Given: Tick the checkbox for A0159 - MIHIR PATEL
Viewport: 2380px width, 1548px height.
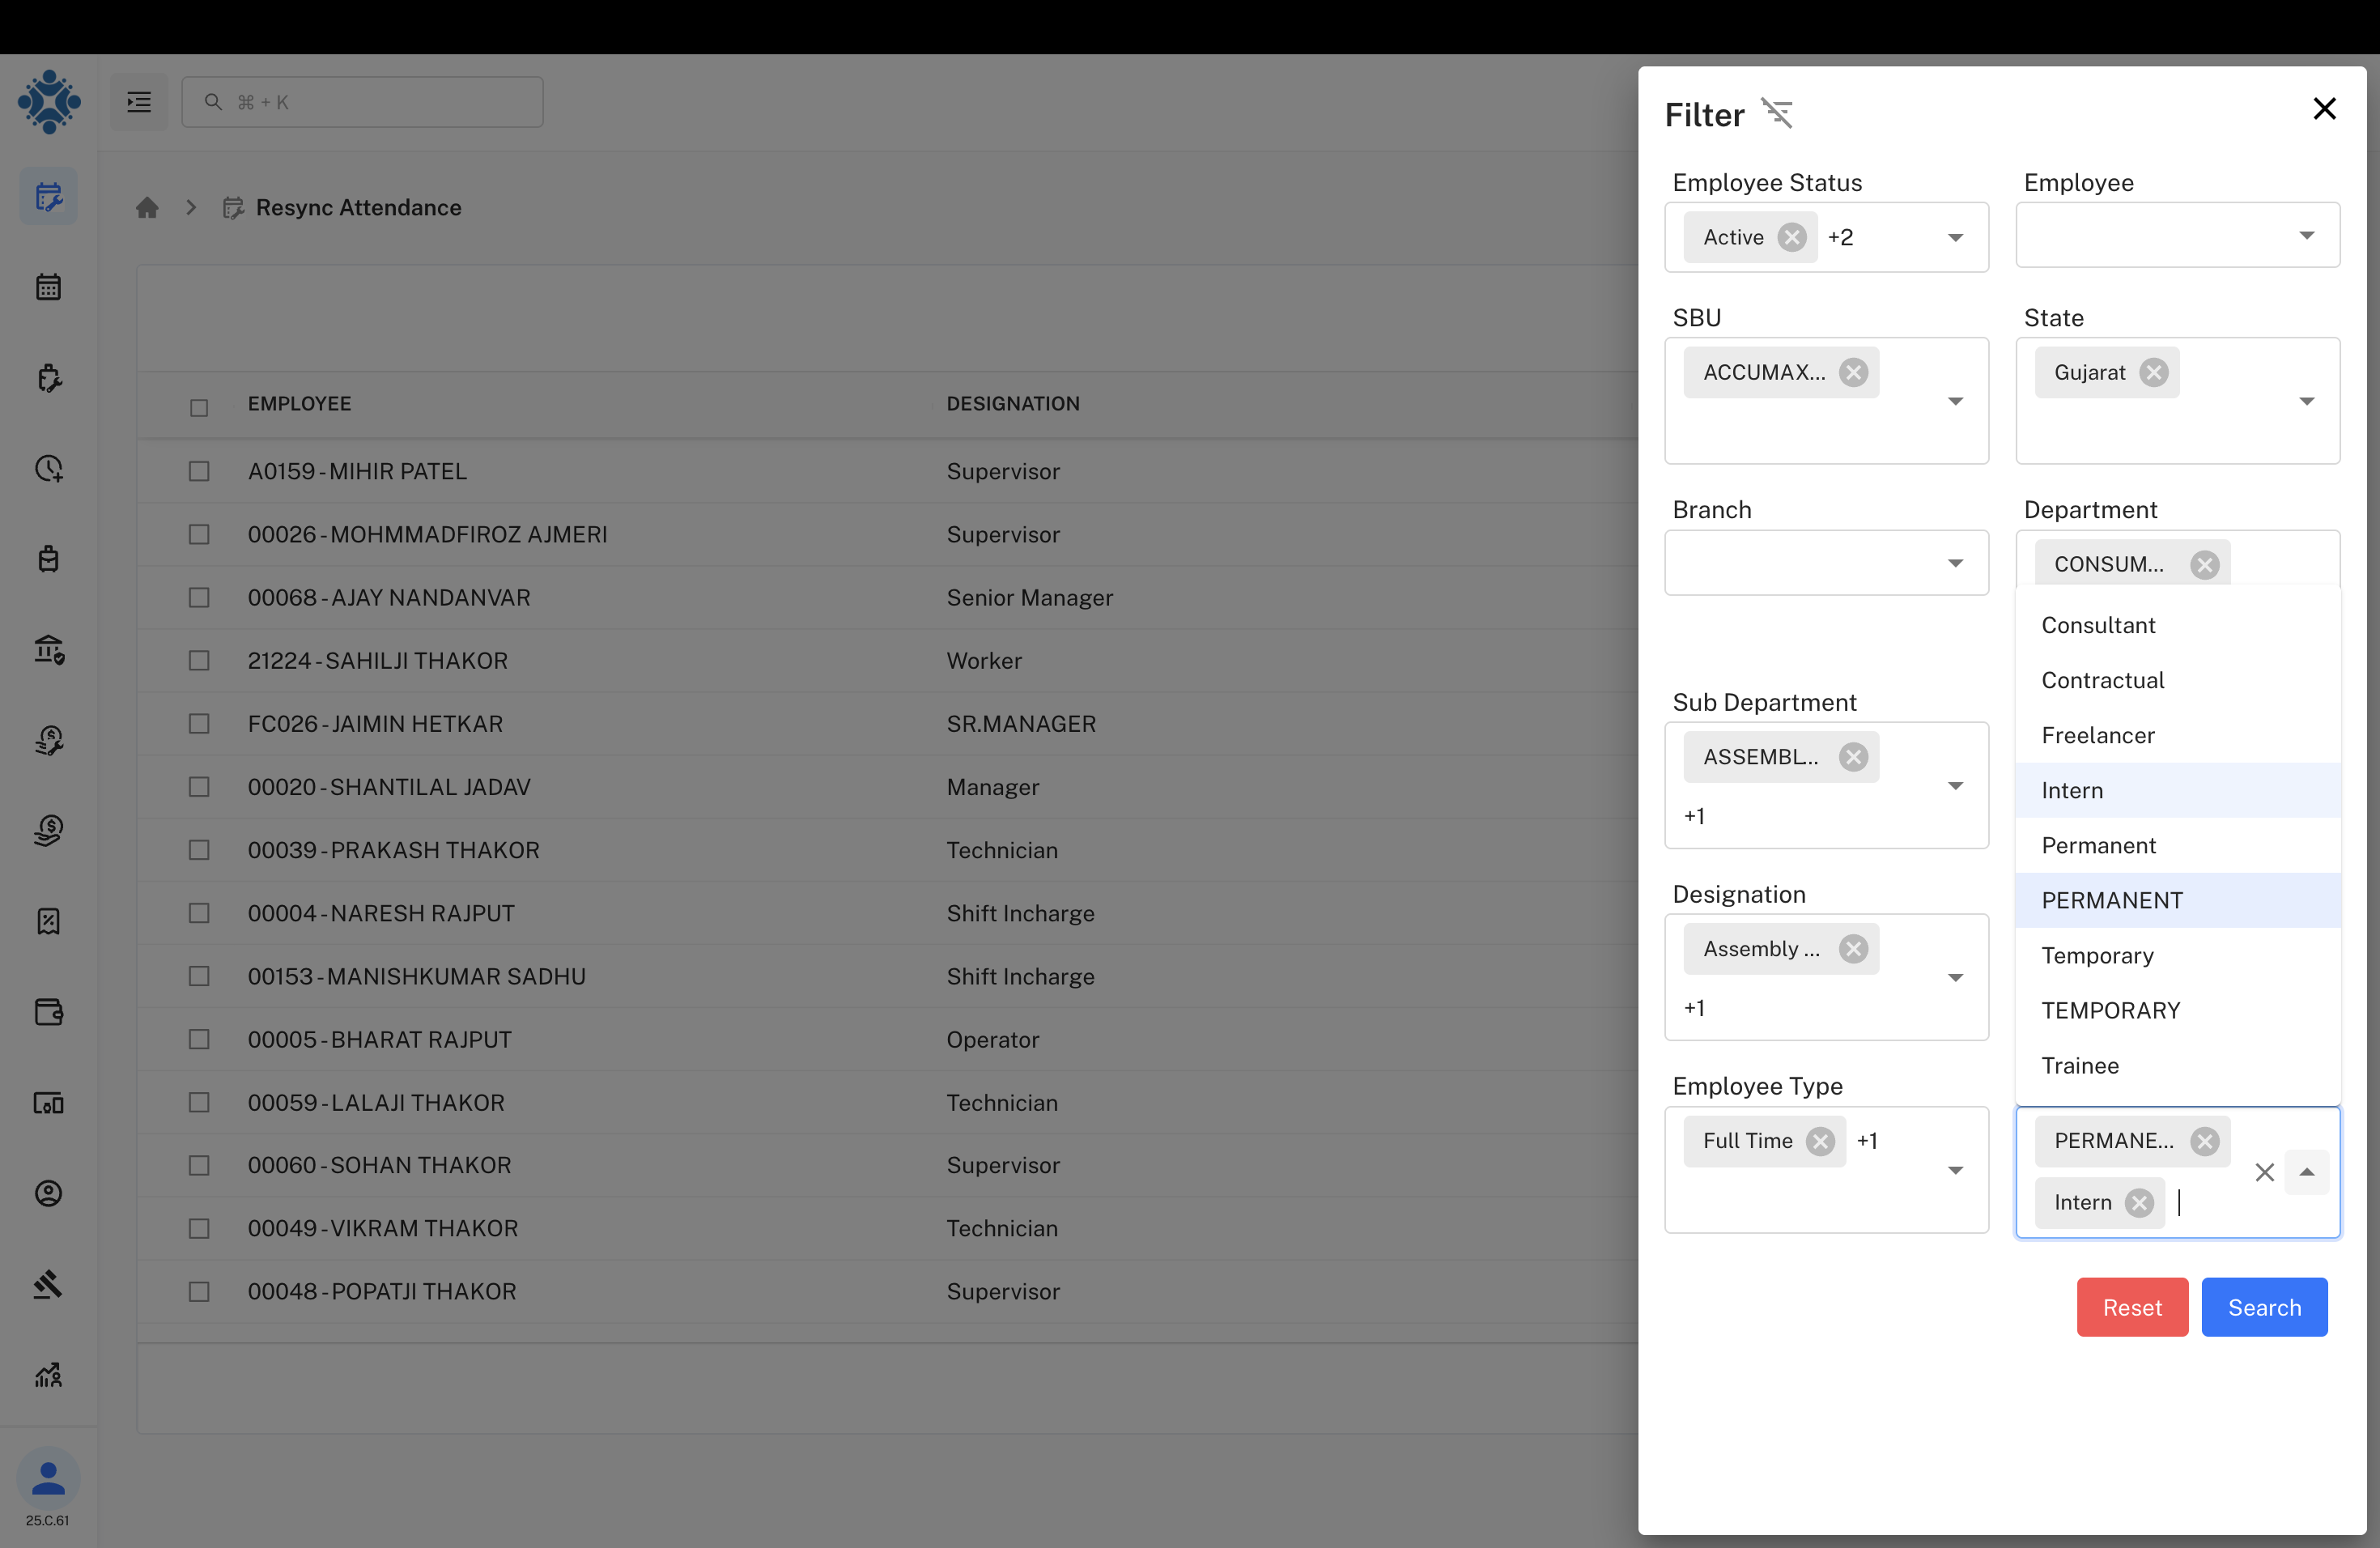Looking at the screenshot, I should click(198, 471).
